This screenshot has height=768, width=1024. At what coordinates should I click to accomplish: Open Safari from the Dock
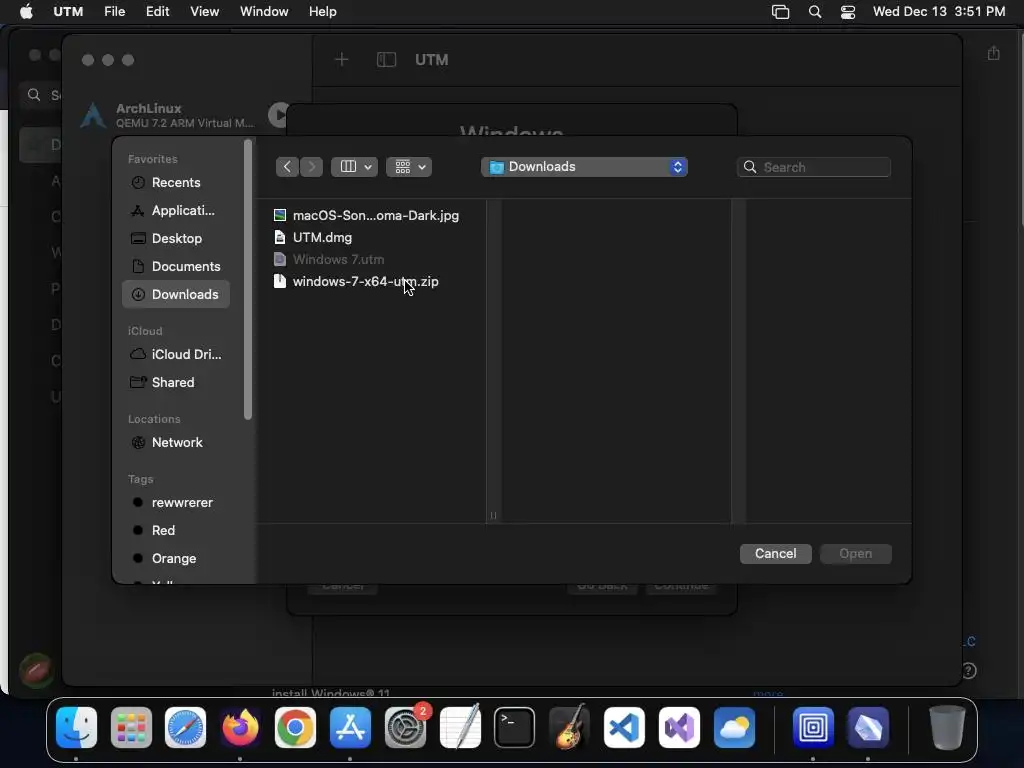click(185, 728)
